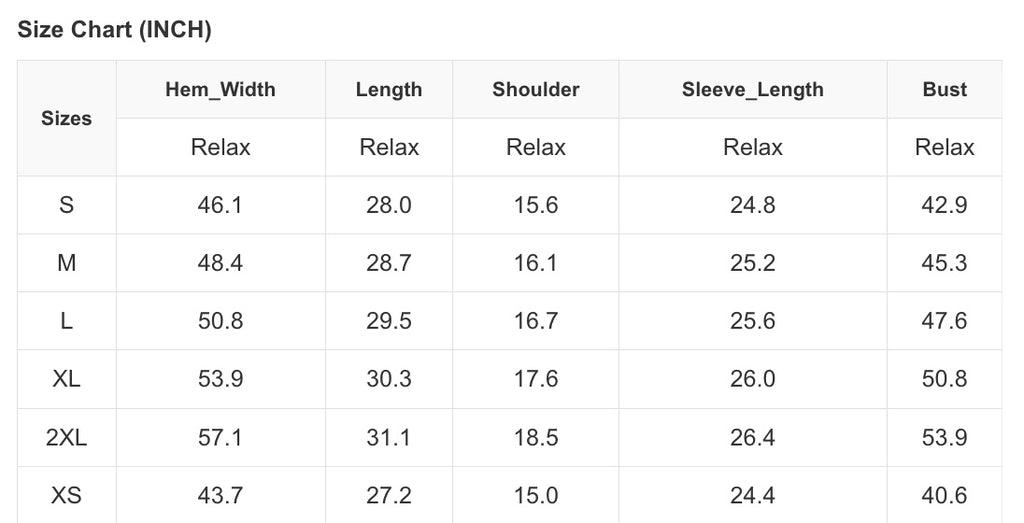Select the M size row label

coord(66,263)
